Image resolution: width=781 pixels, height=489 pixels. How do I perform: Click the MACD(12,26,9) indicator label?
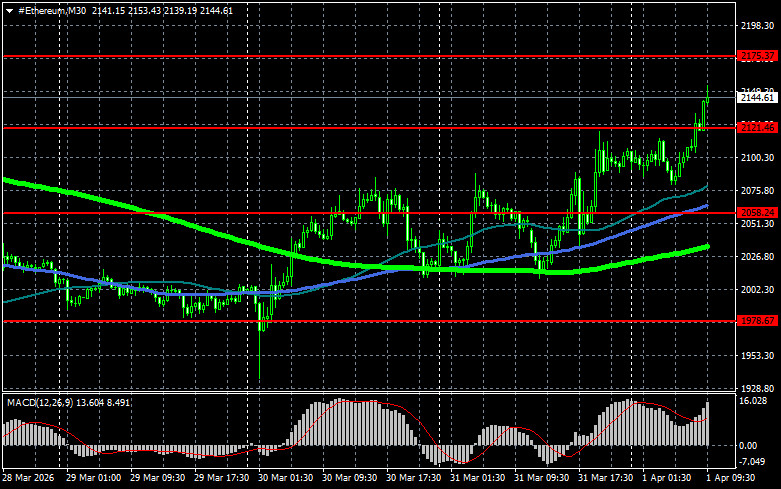point(40,402)
